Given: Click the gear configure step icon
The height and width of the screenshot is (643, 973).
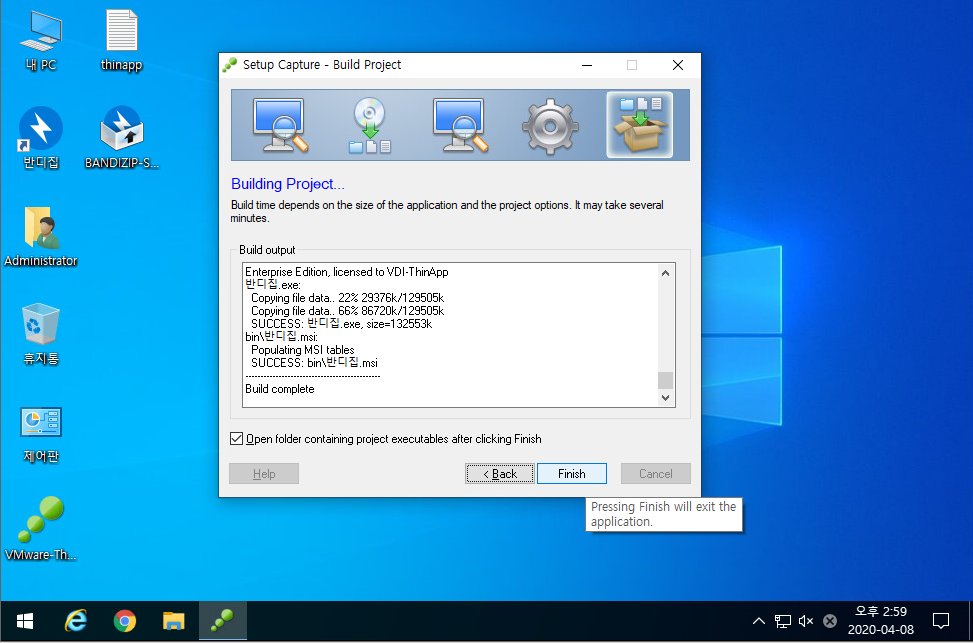Looking at the screenshot, I should click(x=550, y=126).
